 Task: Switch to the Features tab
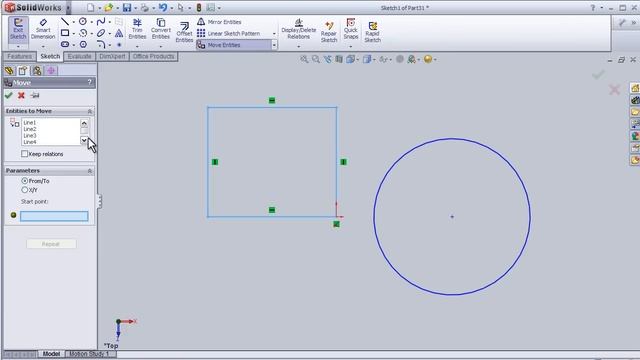tap(20, 56)
